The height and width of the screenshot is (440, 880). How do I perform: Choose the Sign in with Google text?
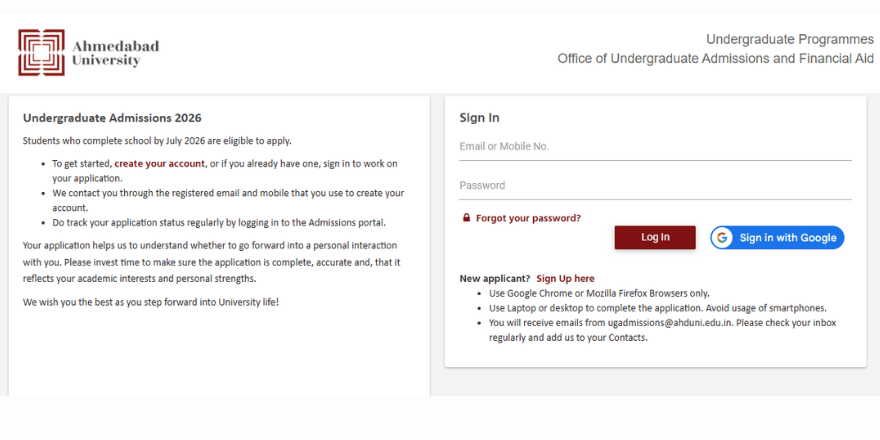pyautogui.click(x=787, y=237)
